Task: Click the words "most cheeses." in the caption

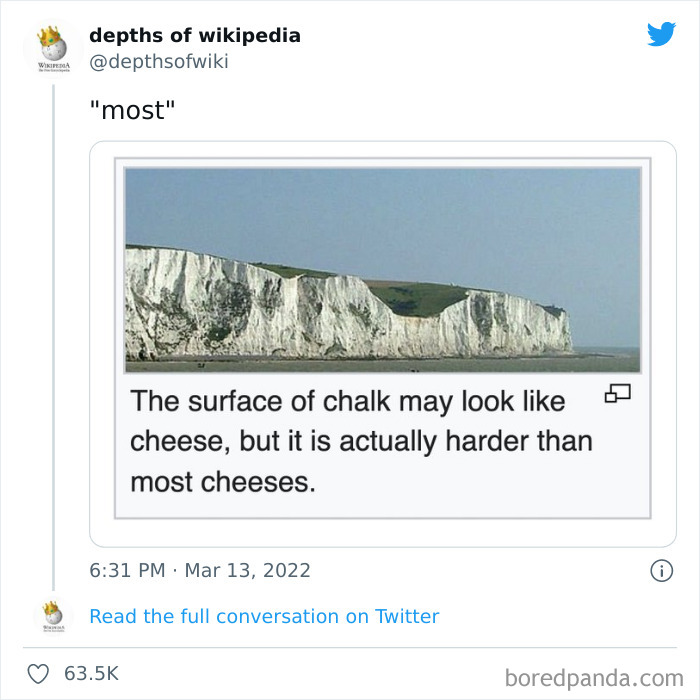Action: click(223, 482)
